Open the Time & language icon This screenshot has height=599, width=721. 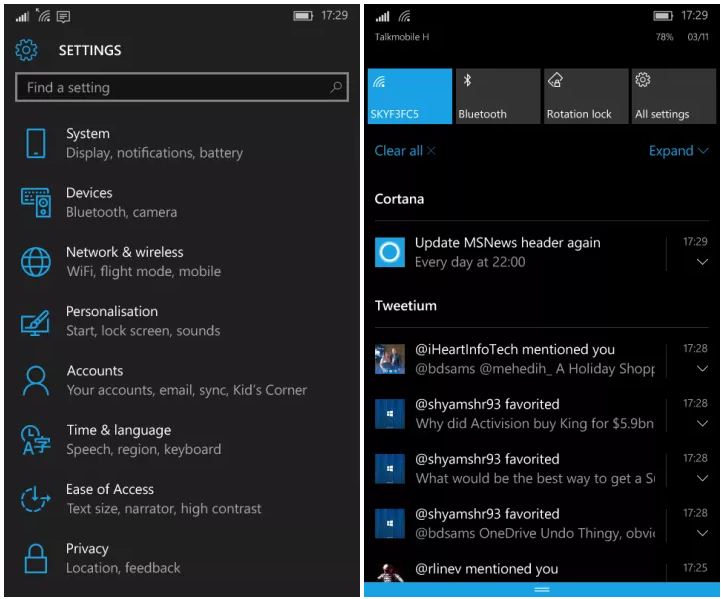35,440
